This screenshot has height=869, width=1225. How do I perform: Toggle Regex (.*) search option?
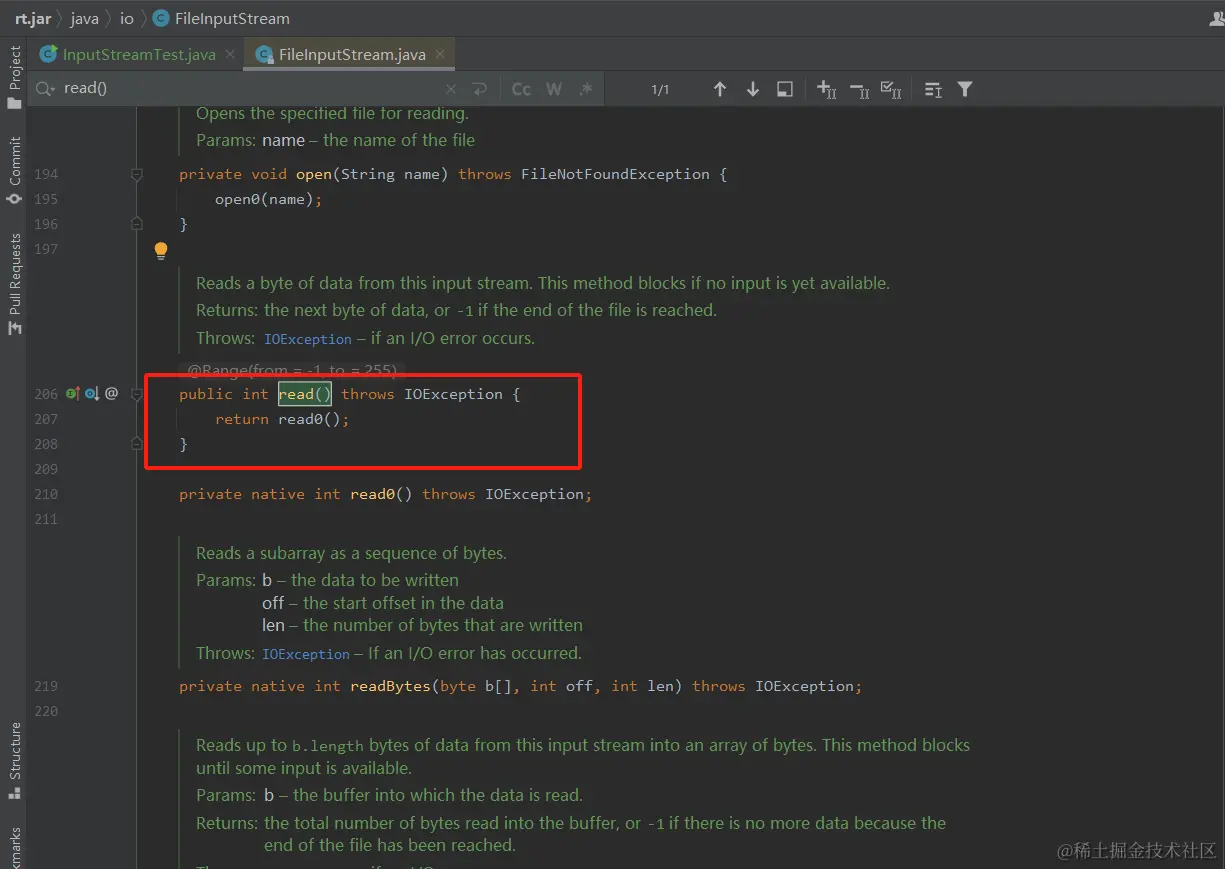tap(586, 89)
